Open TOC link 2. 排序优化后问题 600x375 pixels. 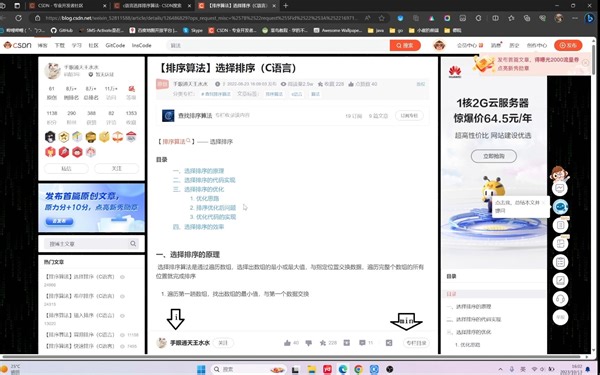point(213,208)
